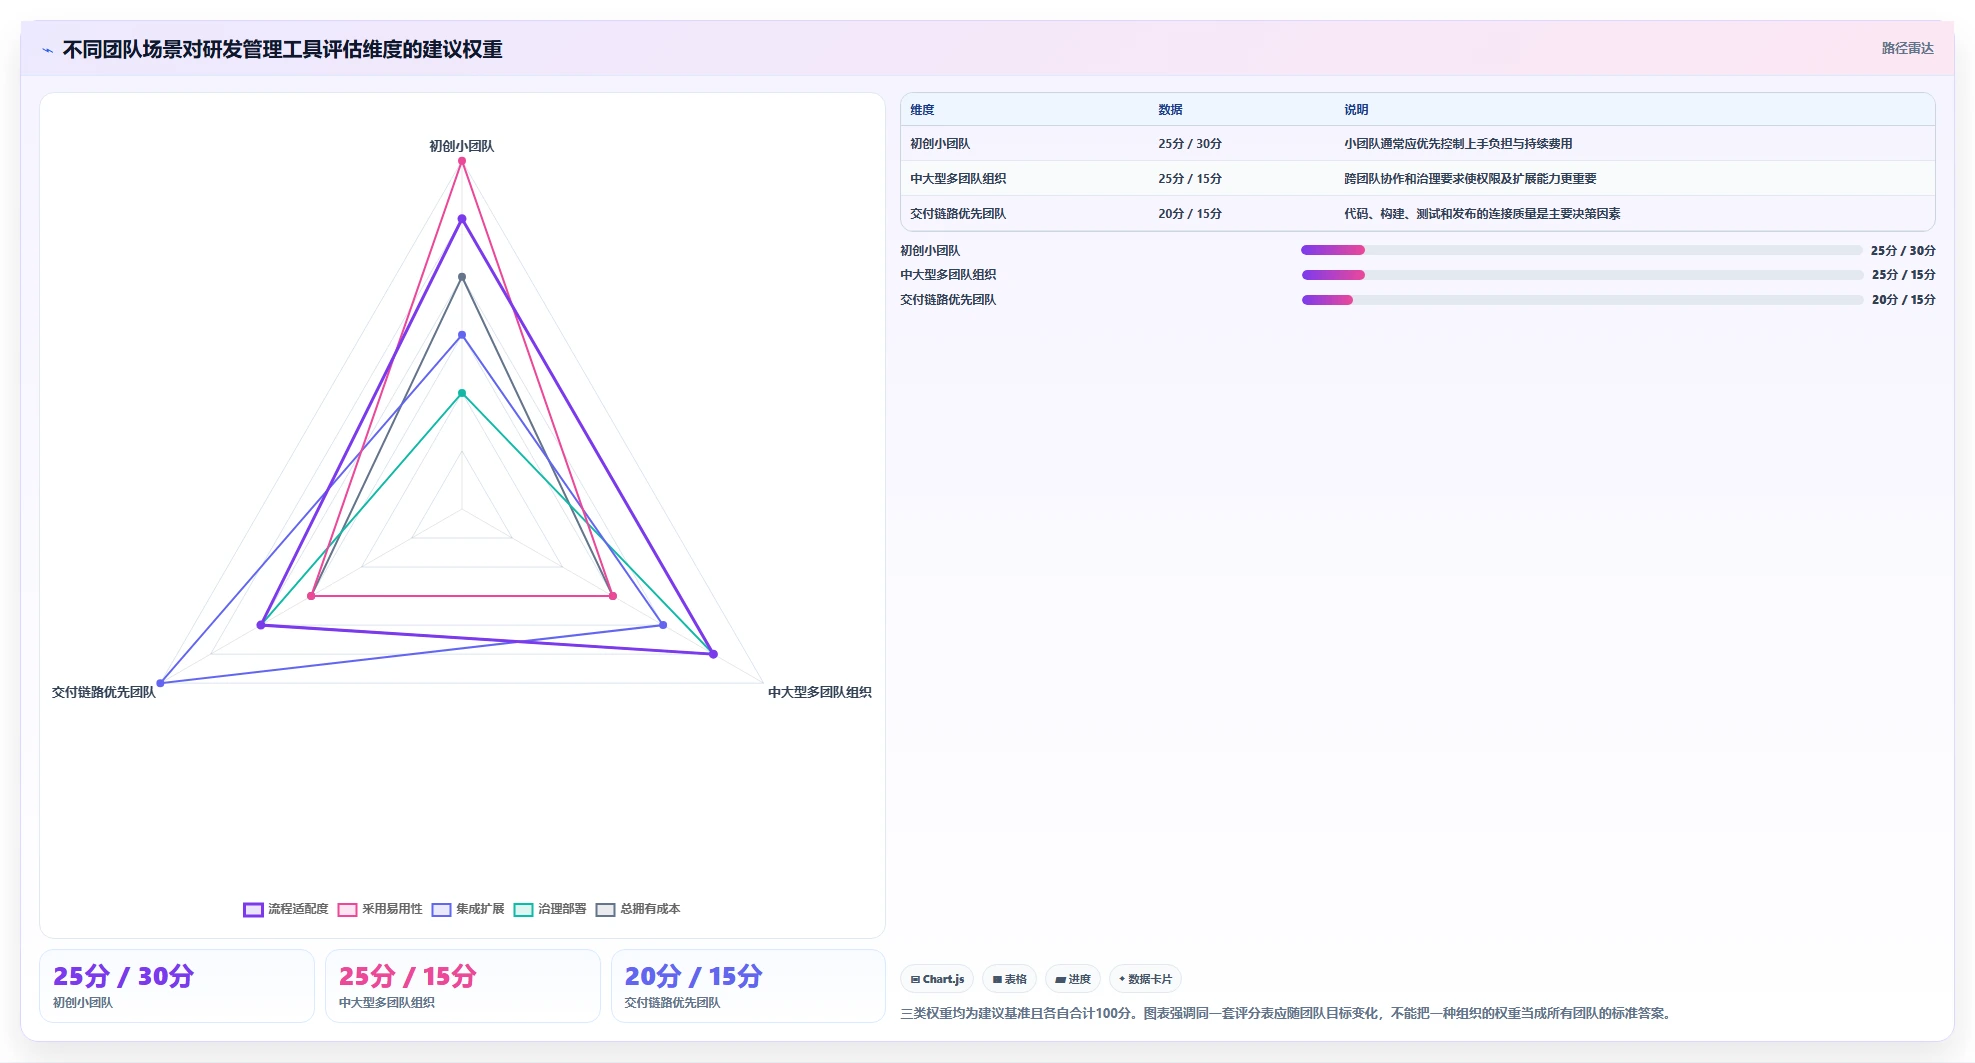The height and width of the screenshot is (1063, 1975).
Task: Click the 中大型多团队组织 radar axis label
Action: click(x=820, y=692)
